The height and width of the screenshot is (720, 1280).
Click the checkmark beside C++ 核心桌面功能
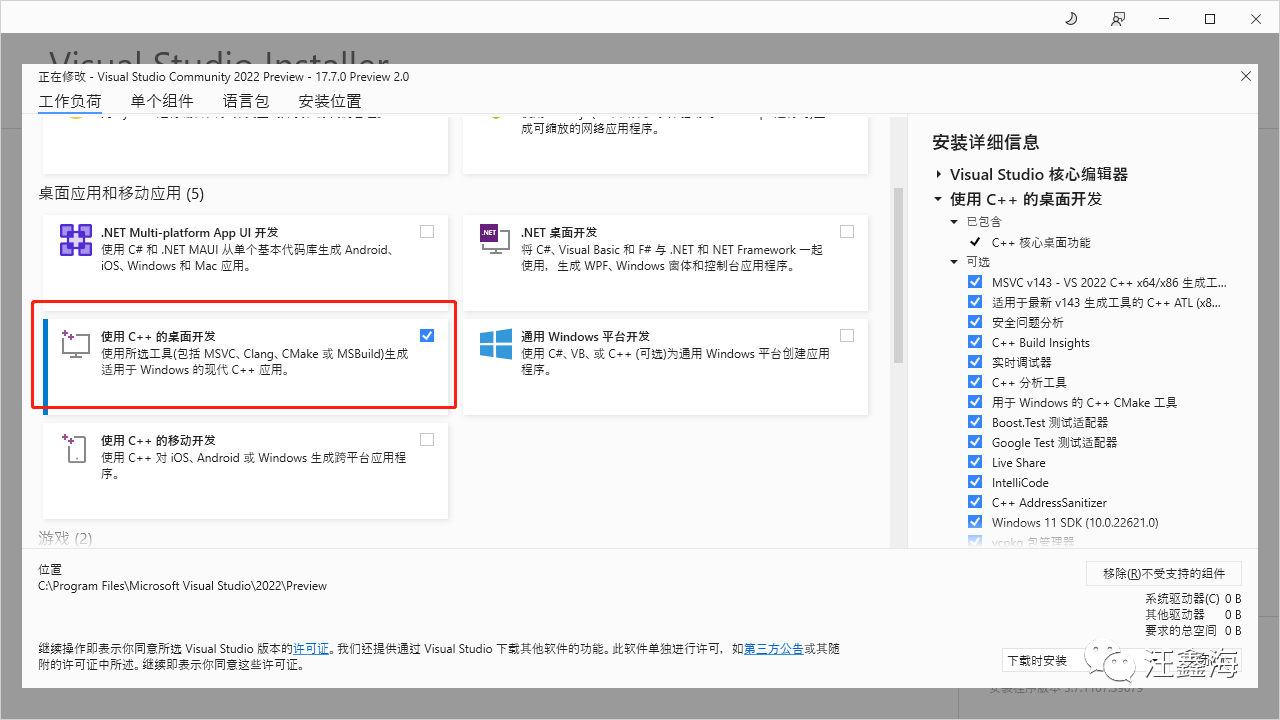975,242
